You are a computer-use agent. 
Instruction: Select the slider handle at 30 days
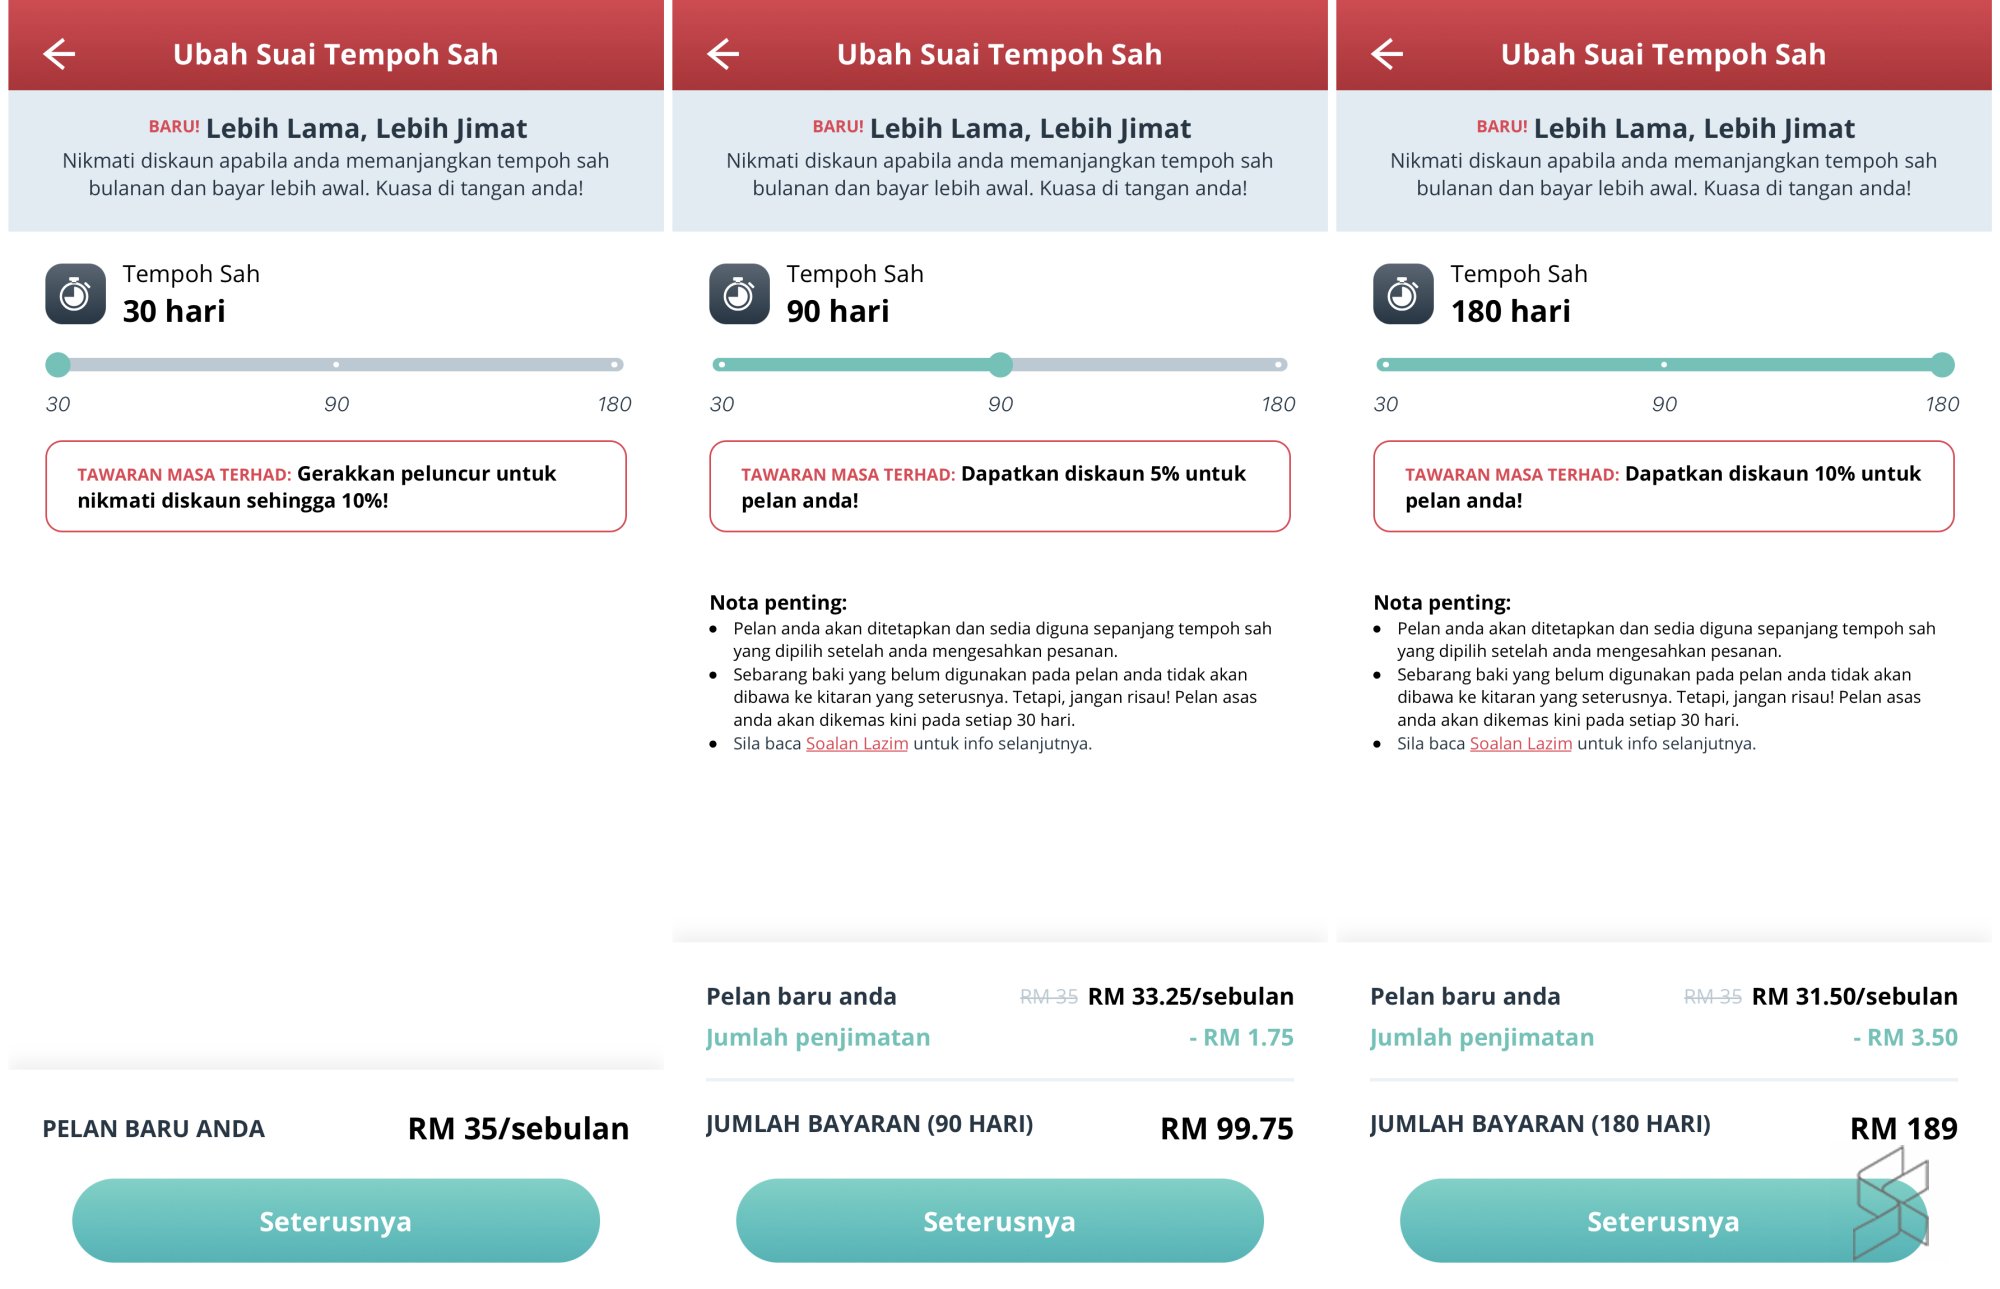[57, 364]
